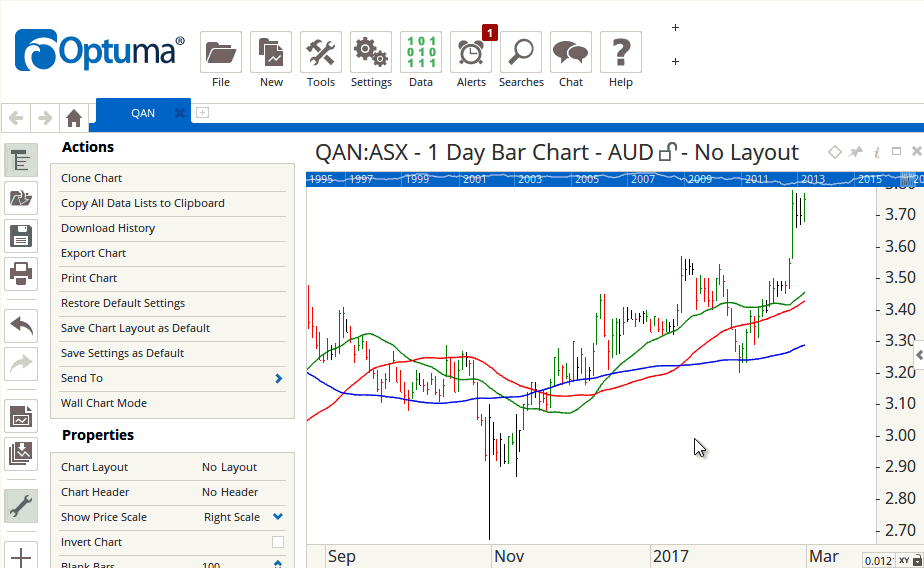This screenshot has height=568, width=924.
Task: Click the 2017 date axis label
Action: pyautogui.click(x=671, y=556)
